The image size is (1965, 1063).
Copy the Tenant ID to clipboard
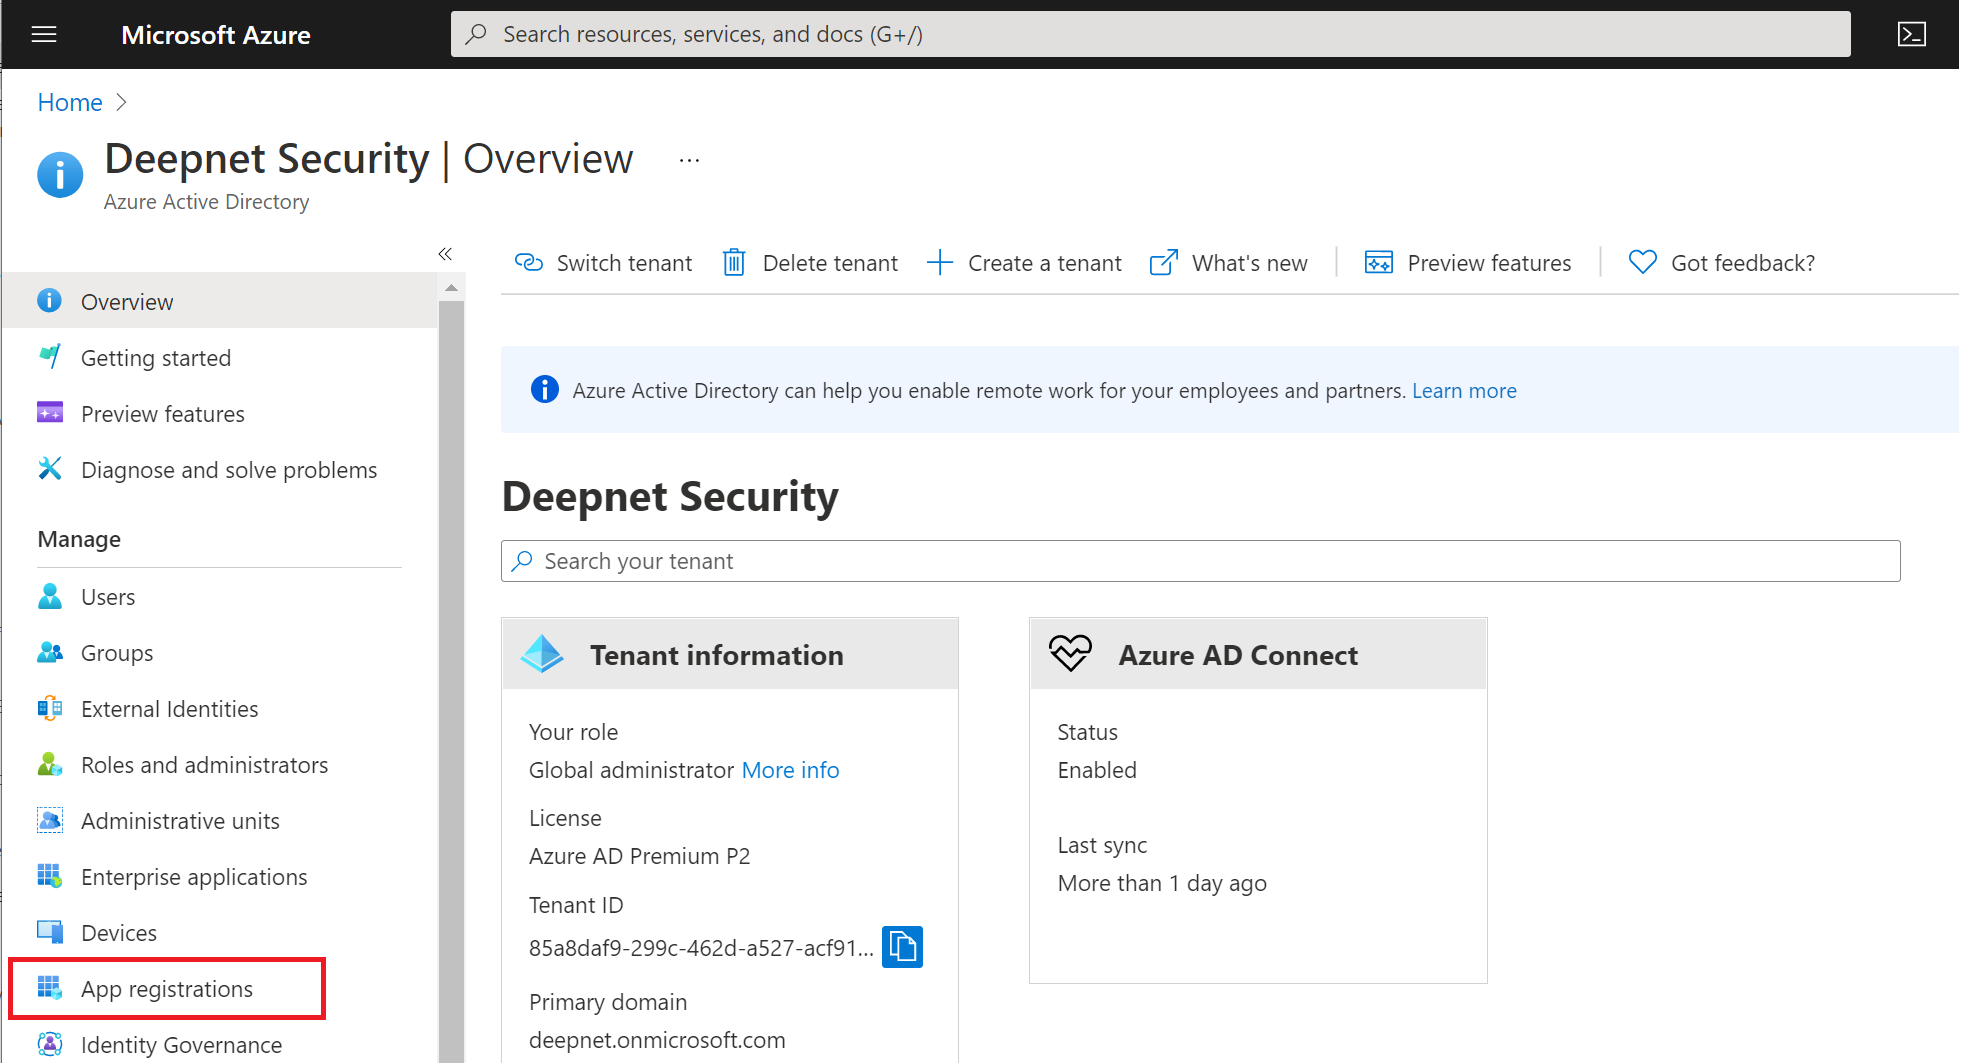[901, 946]
